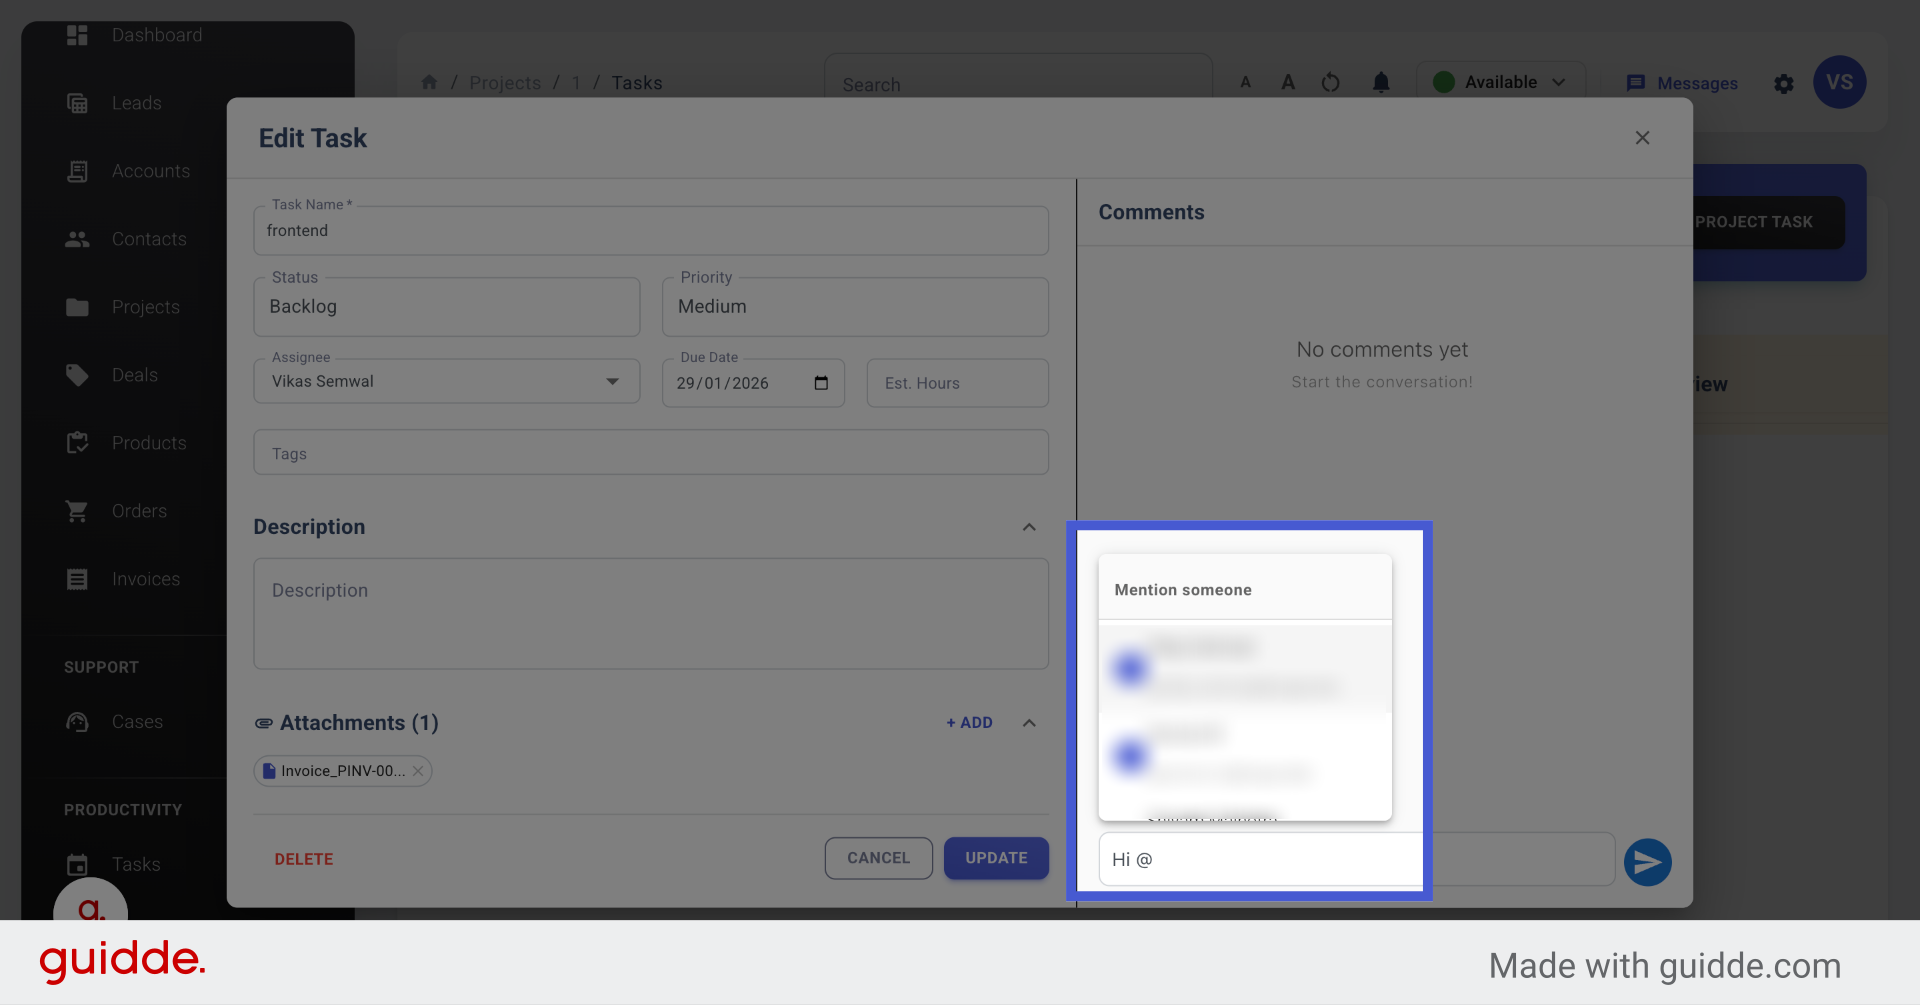
Task: Click DELETE to remove the task
Action: pos(304,858)
